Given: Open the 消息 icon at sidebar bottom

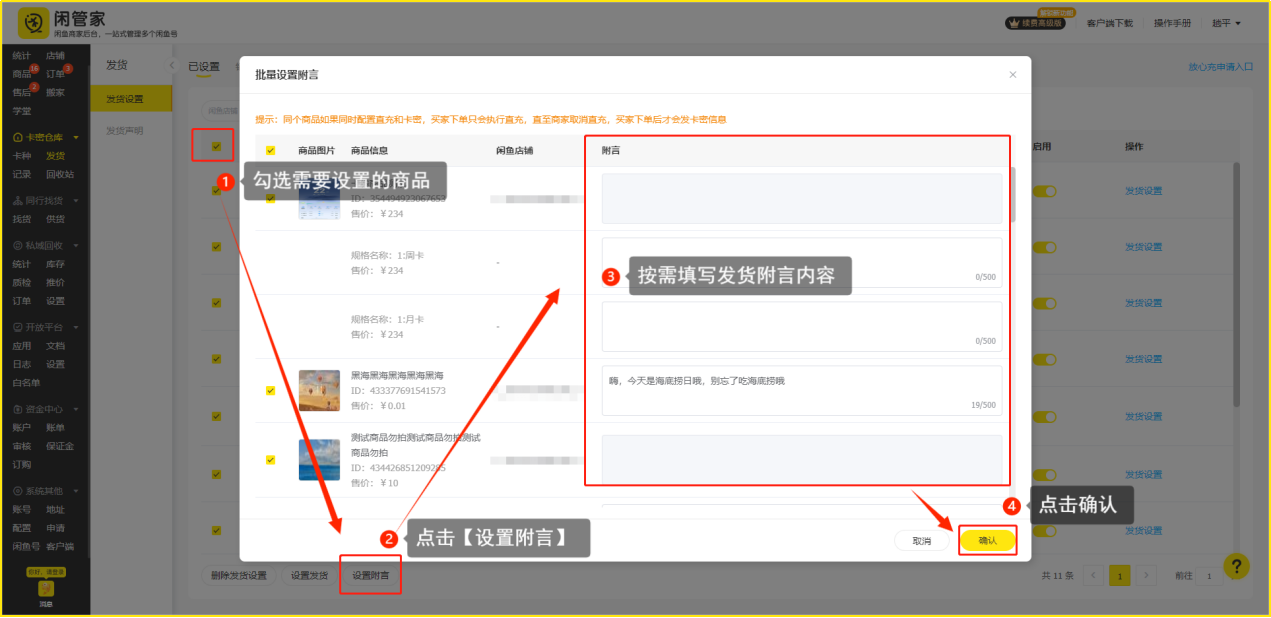Looking at the screenshot, I should coord(46,591).
